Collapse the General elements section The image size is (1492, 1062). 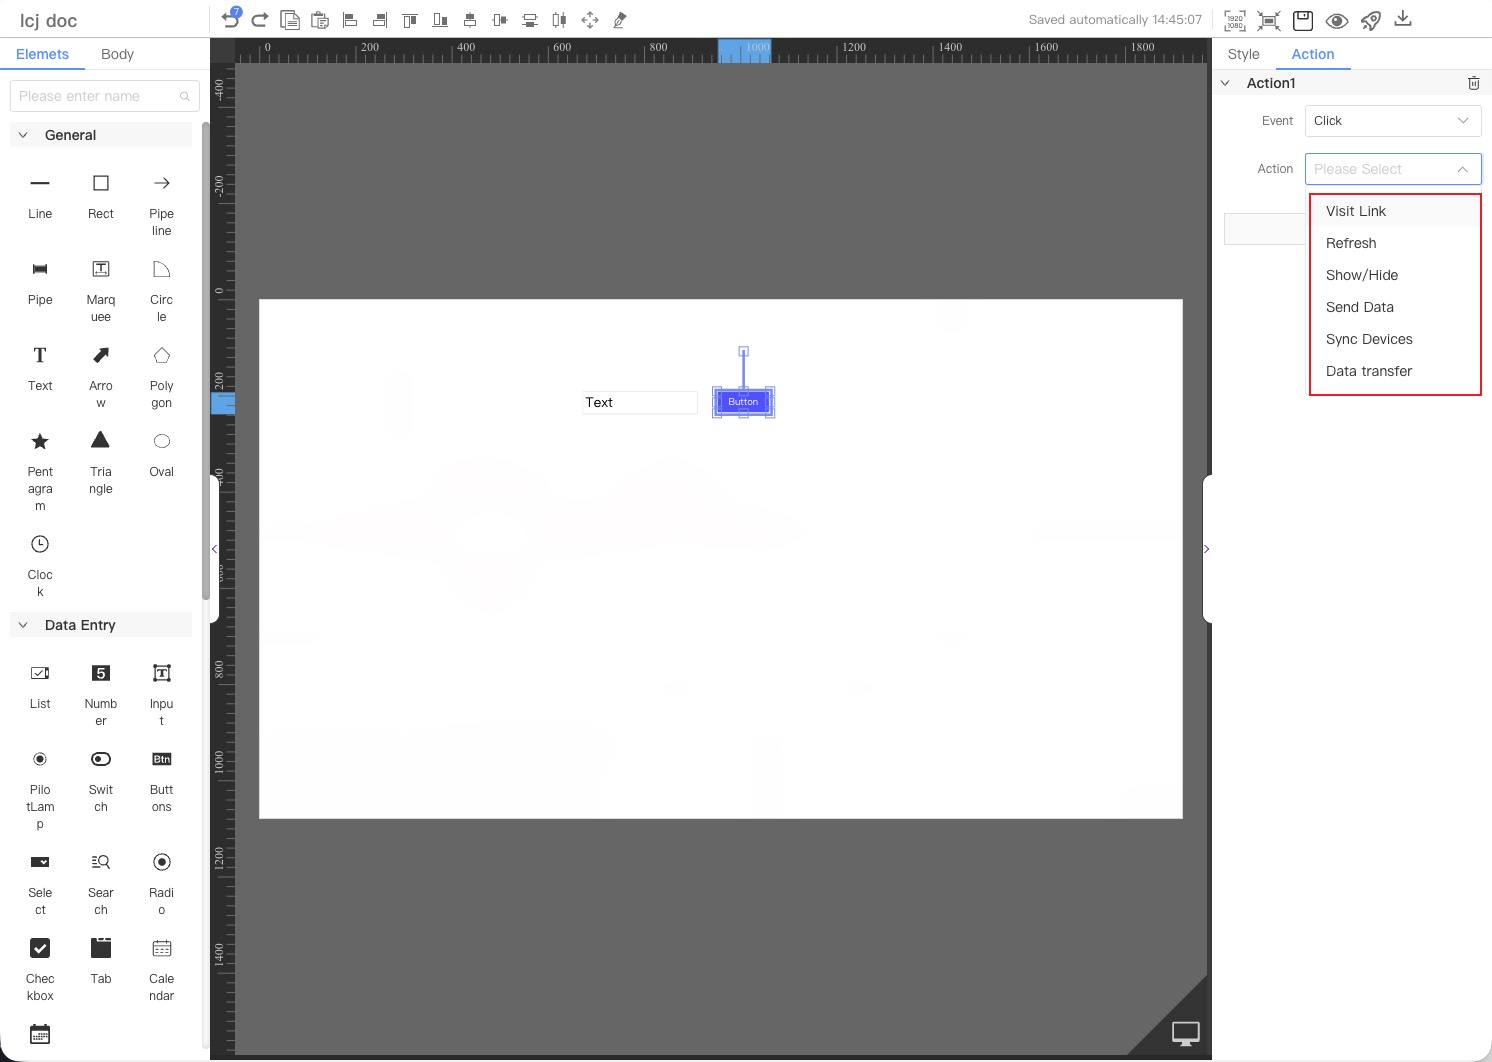(23, 135)
